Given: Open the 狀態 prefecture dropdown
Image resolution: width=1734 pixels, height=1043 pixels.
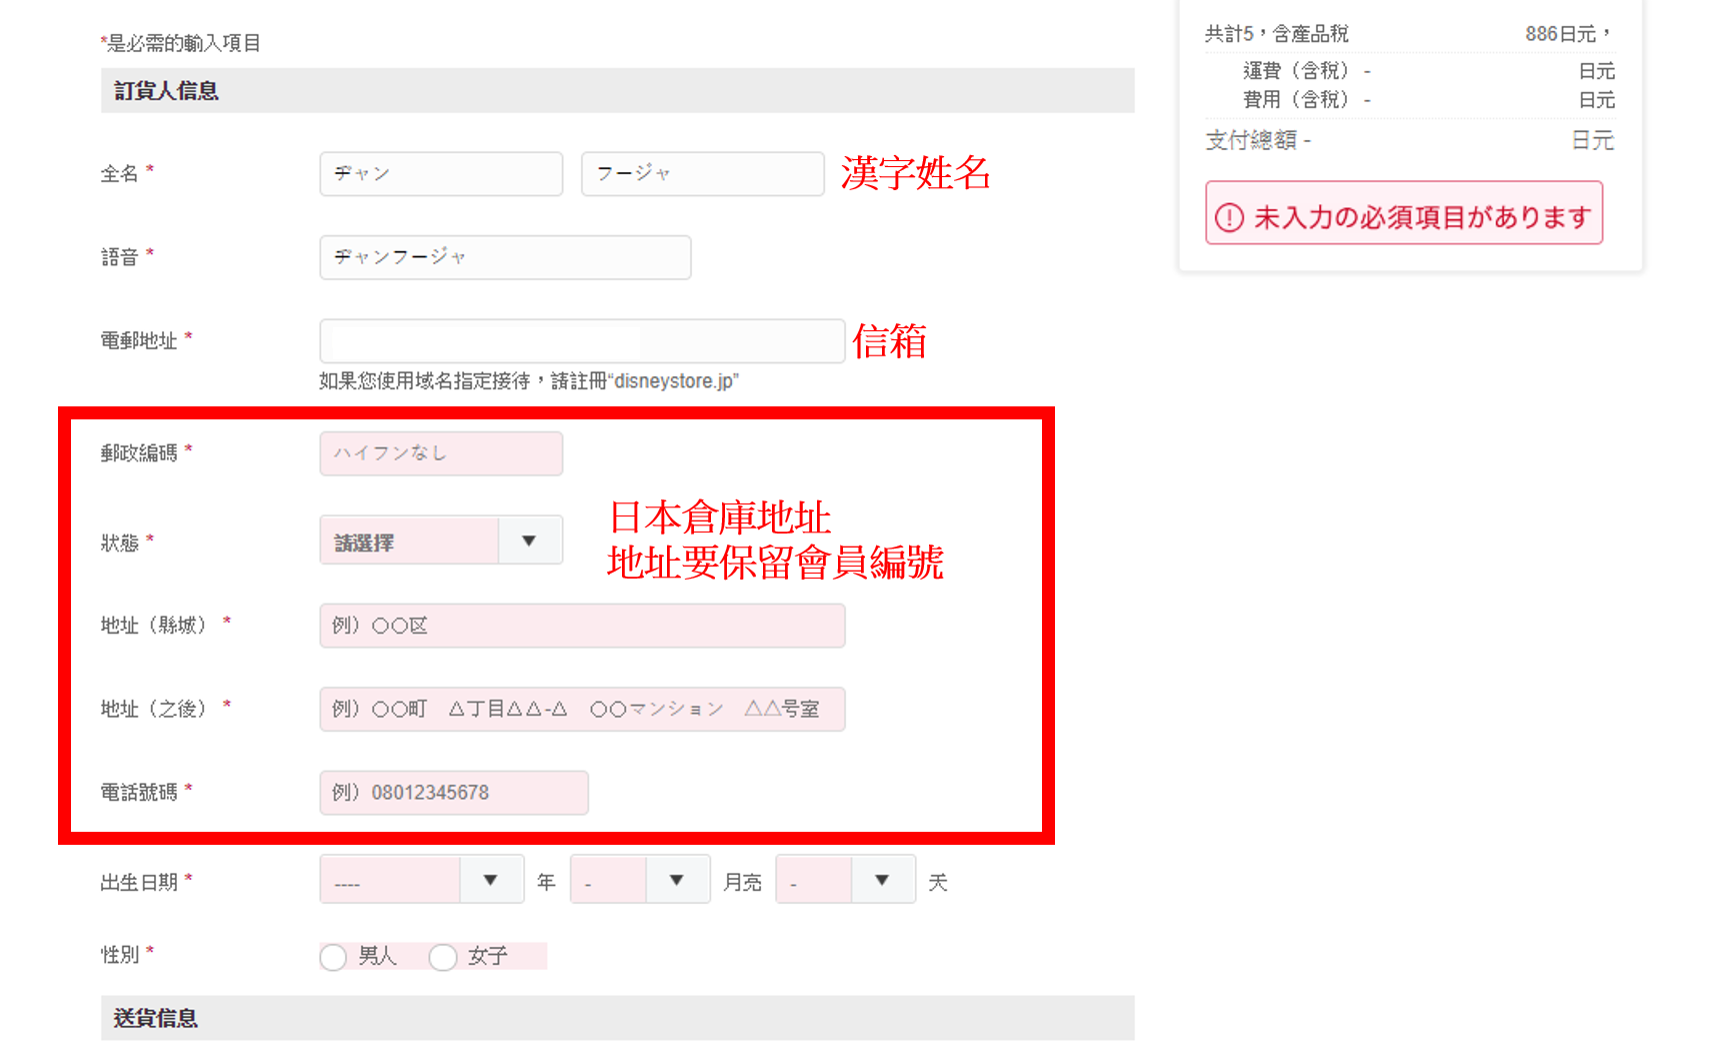Looking at the screenshot, I should tap(441, 541).
